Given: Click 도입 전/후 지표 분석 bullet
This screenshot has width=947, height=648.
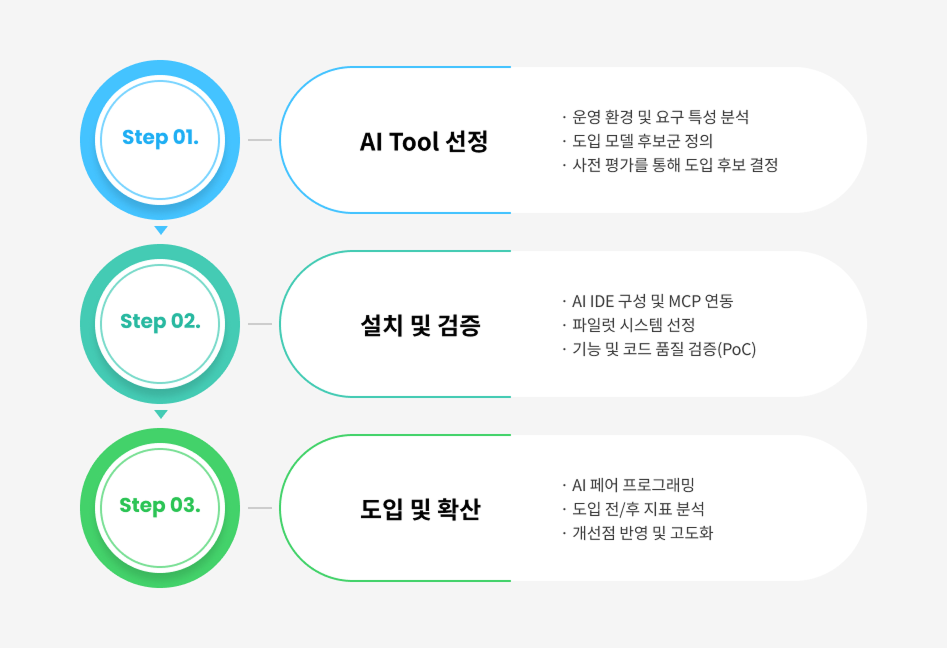Looking at the screenshot, I should pyautogui.click(x=637, y=509).
